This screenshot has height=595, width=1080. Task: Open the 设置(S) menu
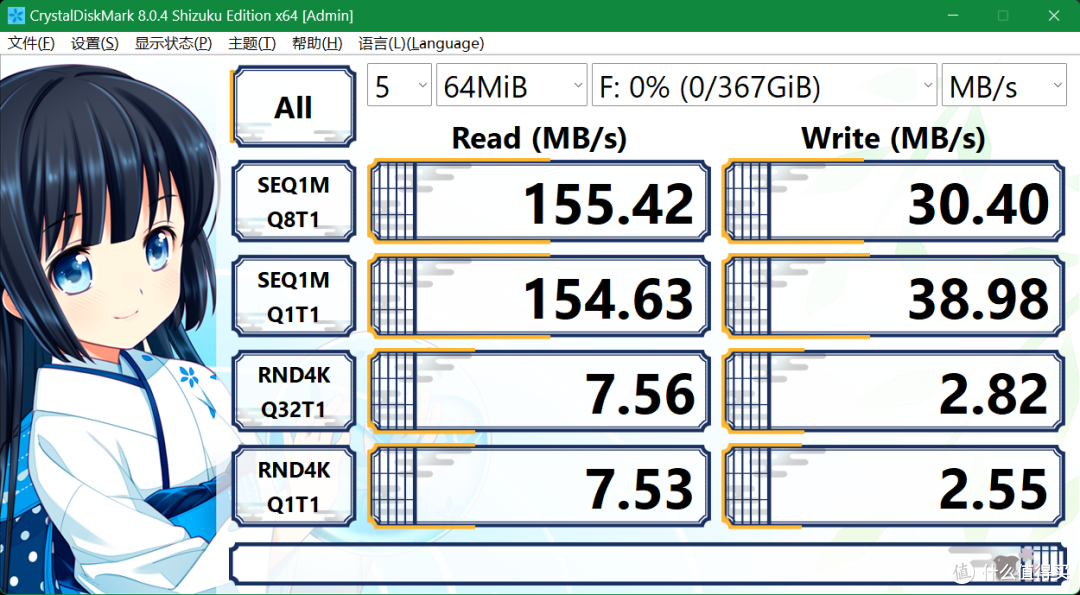pos(94,43)
